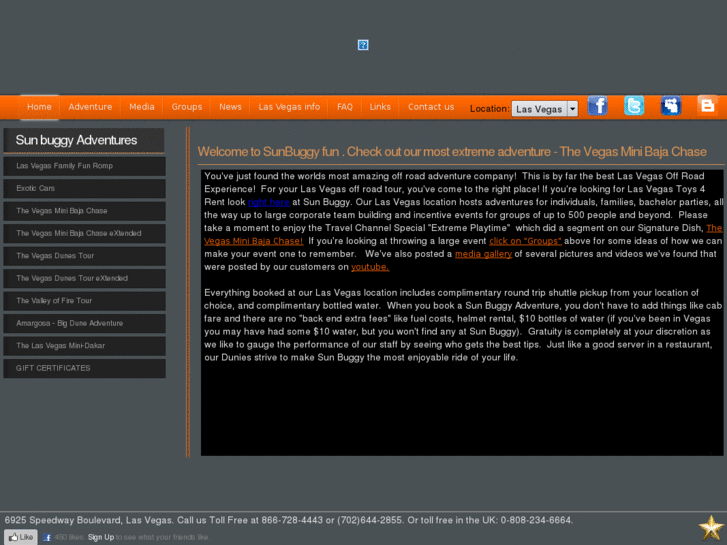Select Las Vegas Family Fun Romp
This screenshot has height=545, width=727.
click(84, 166)
